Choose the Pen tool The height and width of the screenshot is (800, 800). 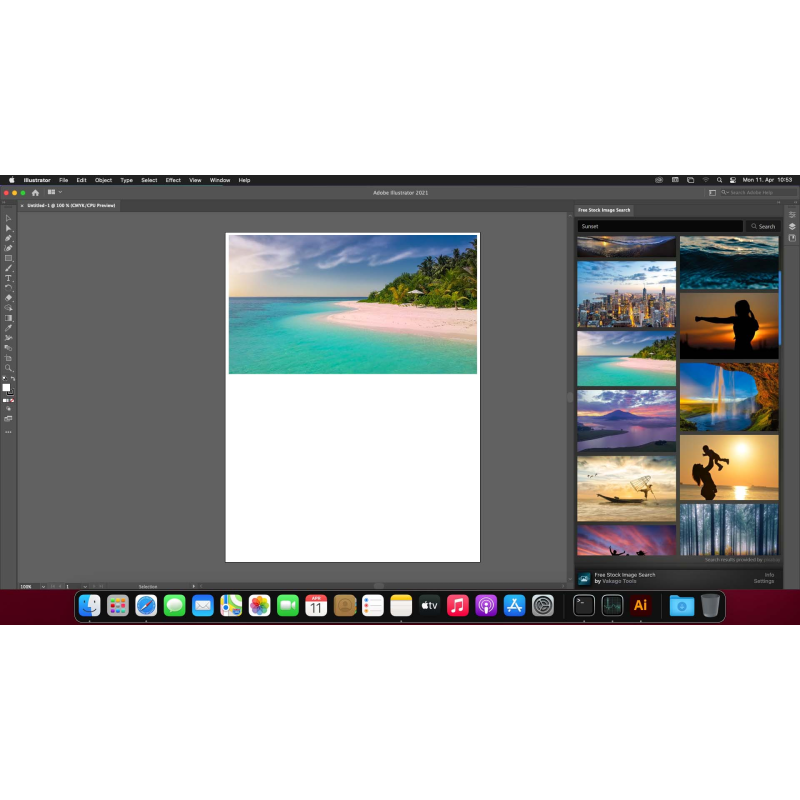pos(8,238)
